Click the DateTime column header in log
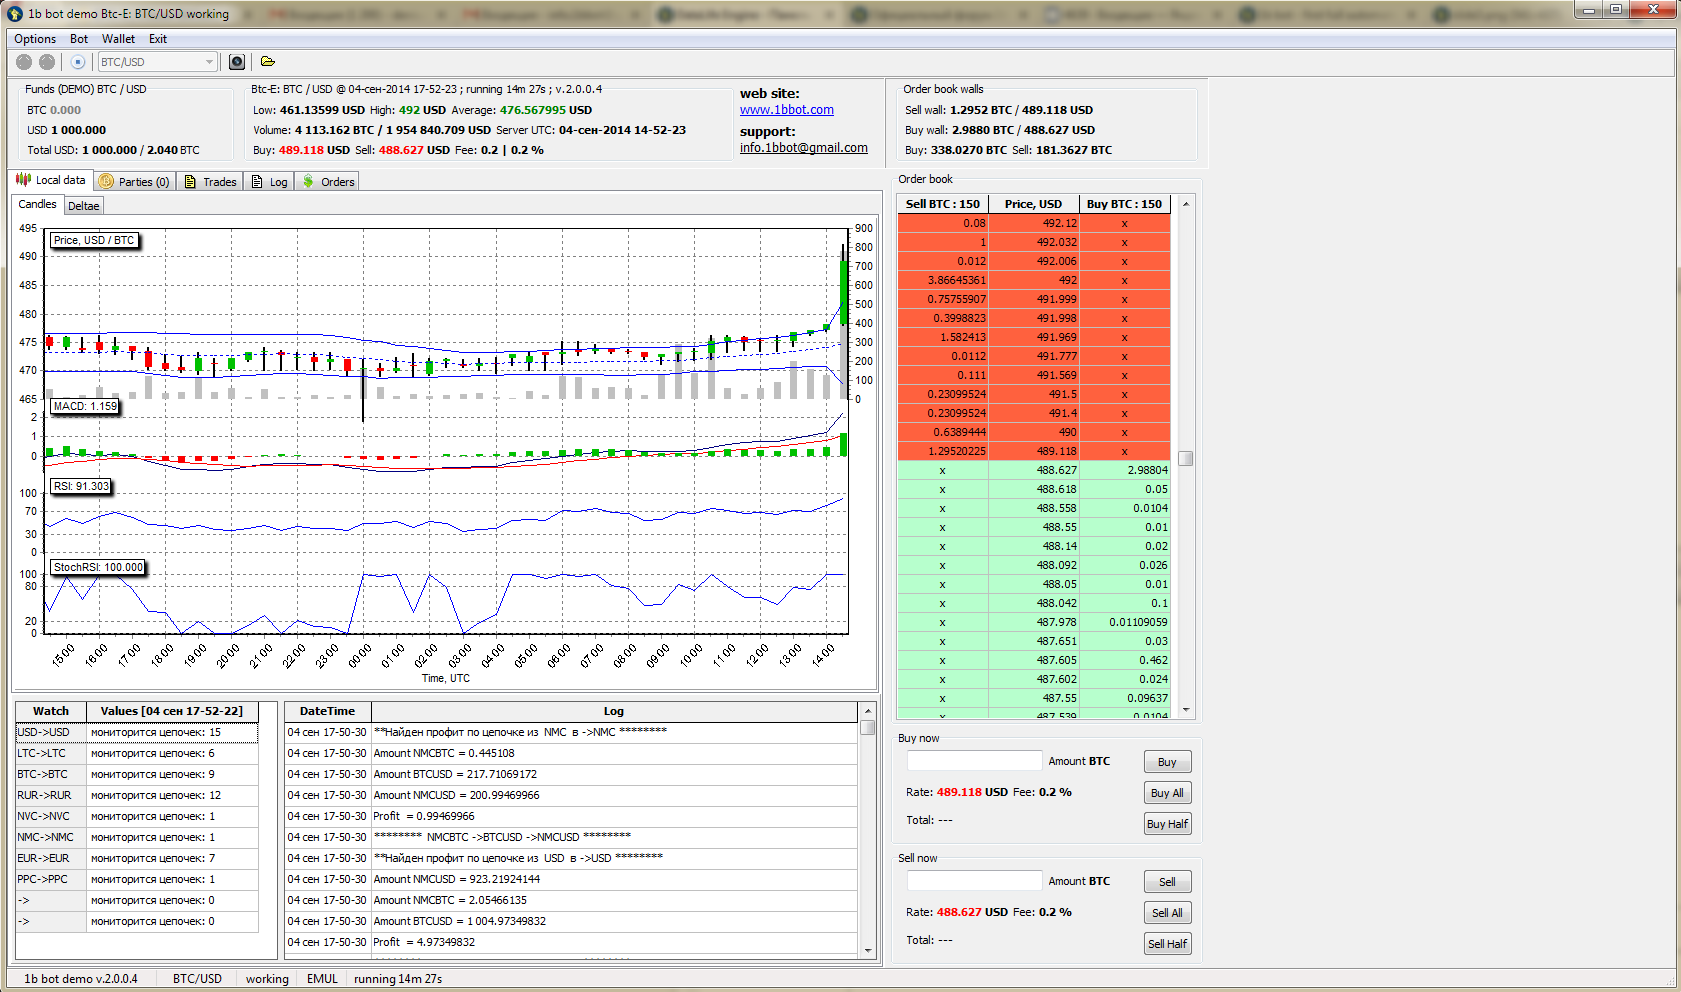The width and height of the screenshot is (1681, 992). tap(328, 711)
